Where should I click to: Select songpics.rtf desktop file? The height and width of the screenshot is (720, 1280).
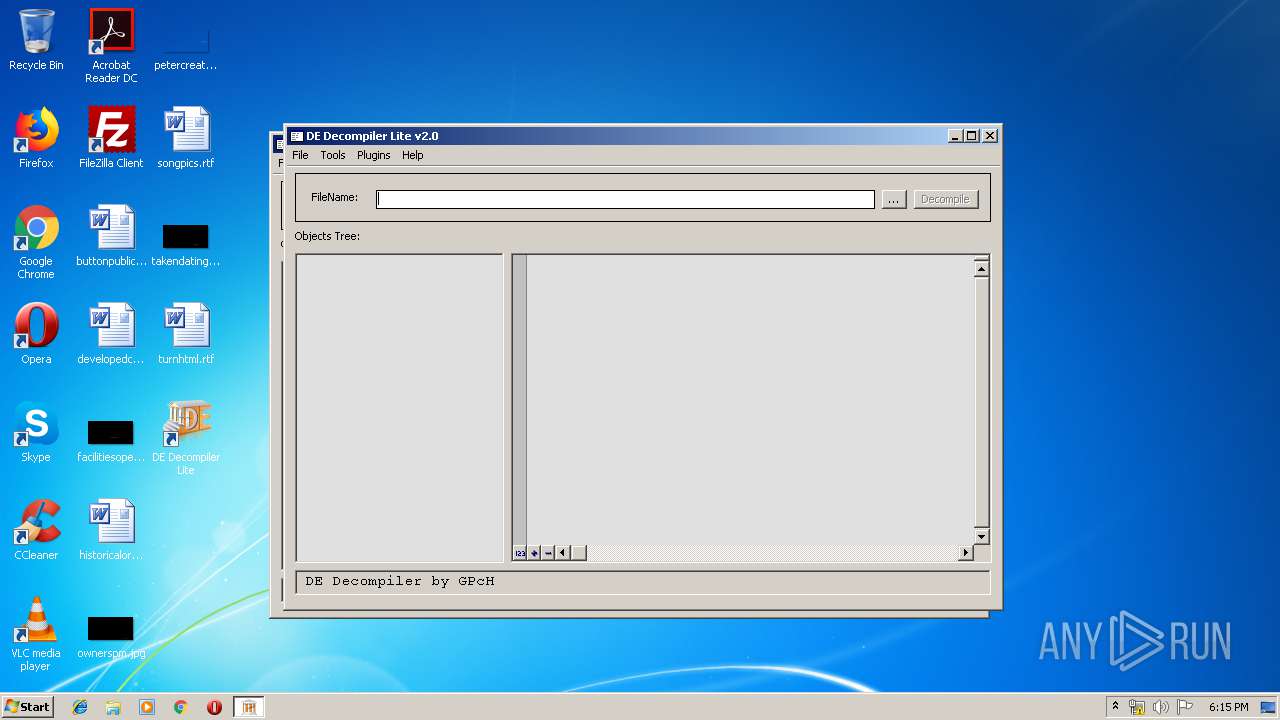186,138
